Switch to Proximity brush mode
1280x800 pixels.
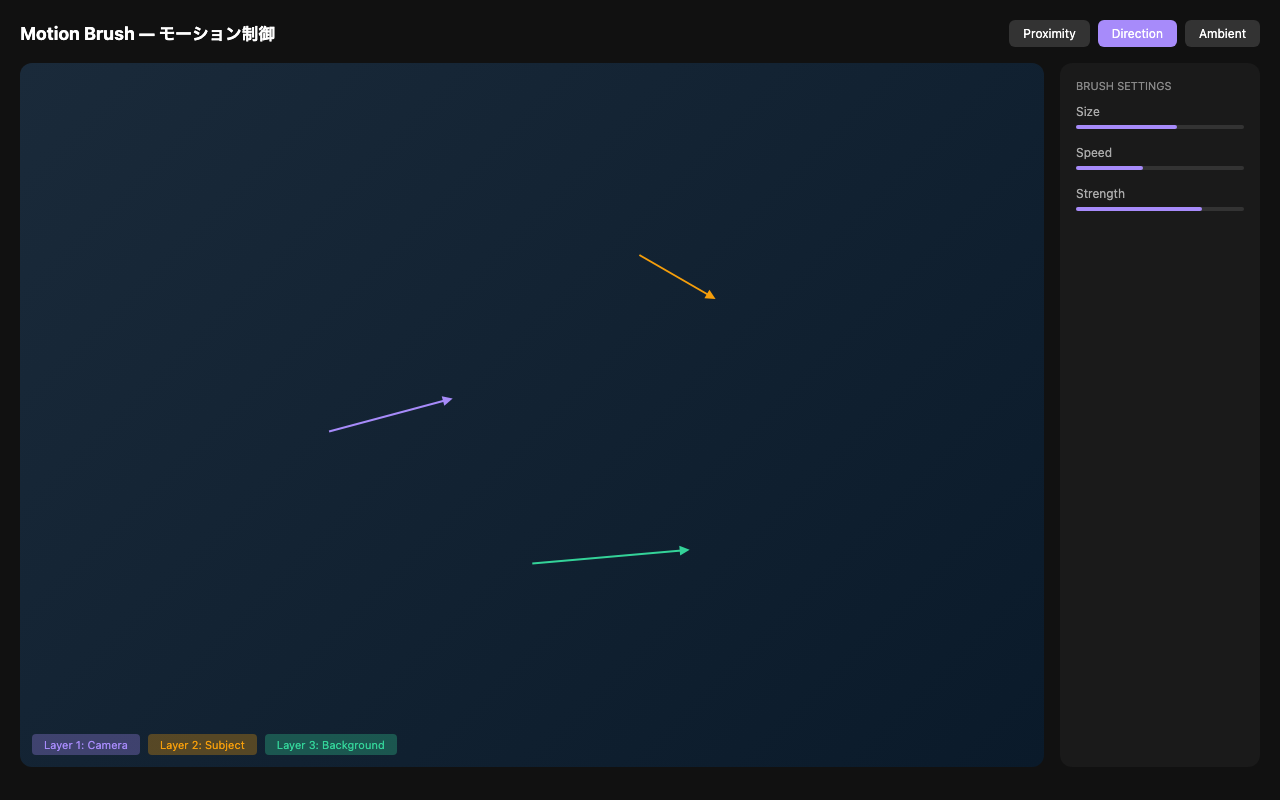tap(1049, 34)
